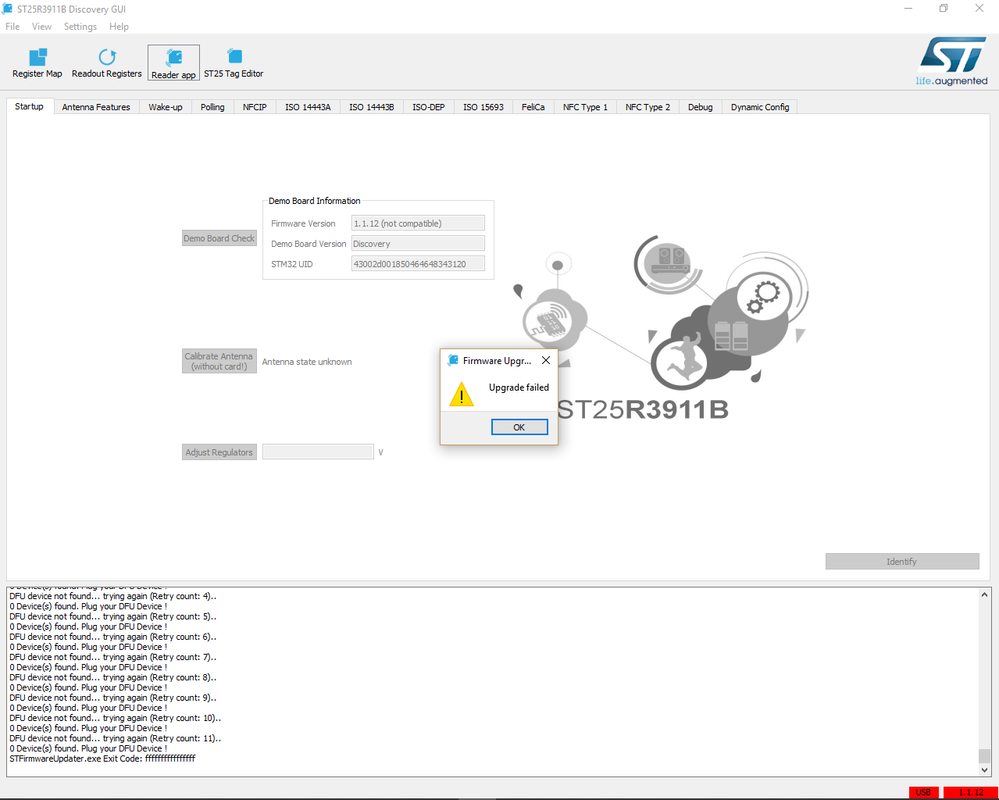Screen dimensions: 999x800
Task: Click the Firmware Version field
Action: click(418, 223)
